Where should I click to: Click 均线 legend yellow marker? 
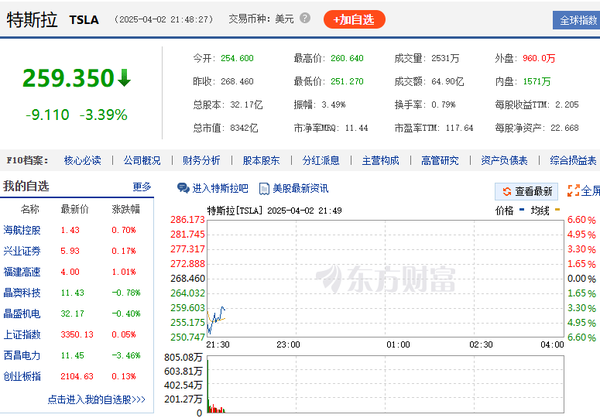(557, 209)
